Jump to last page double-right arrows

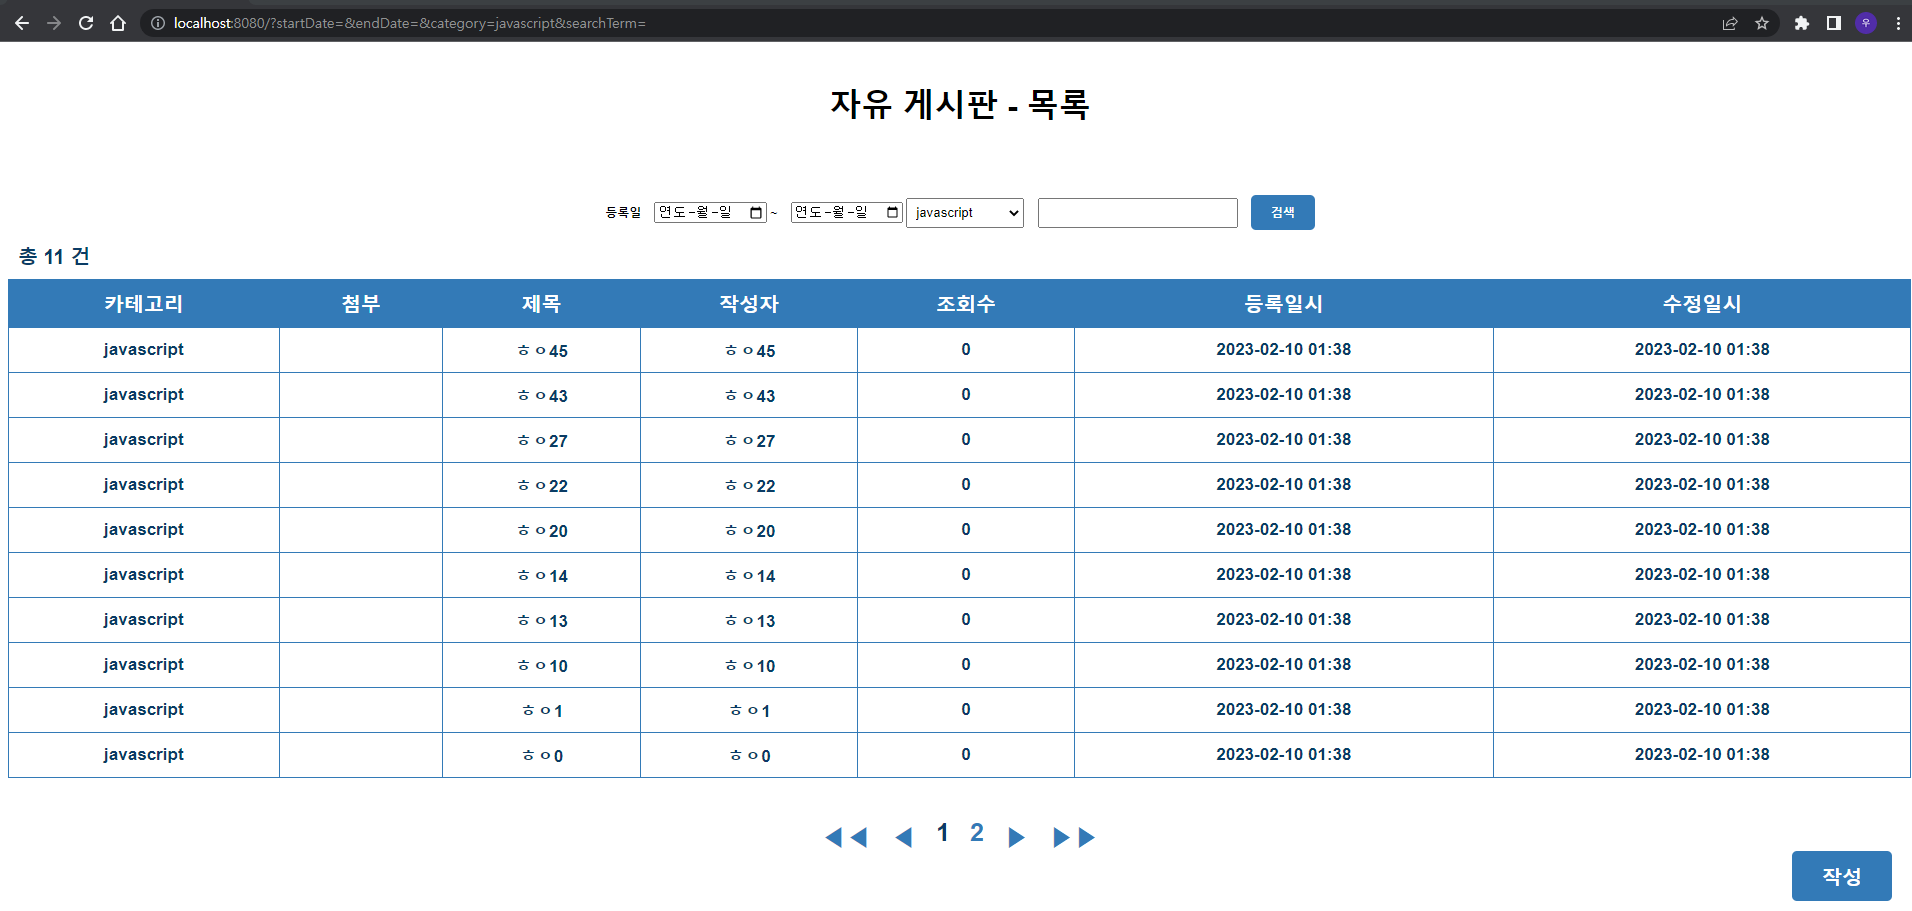(1074, 837)
